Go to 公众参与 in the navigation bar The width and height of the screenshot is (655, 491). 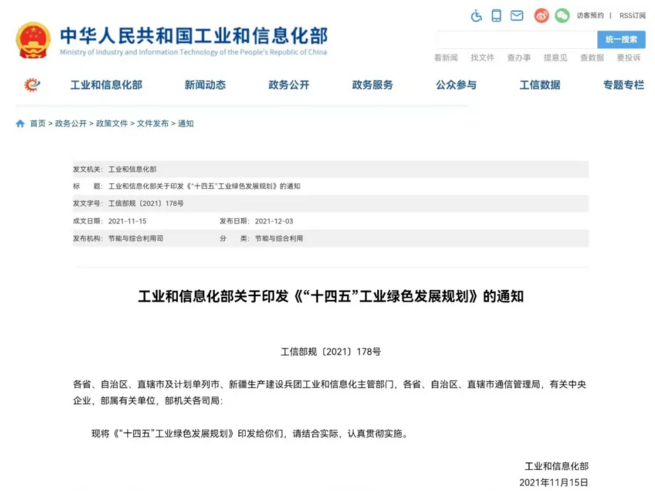[456, 85]
